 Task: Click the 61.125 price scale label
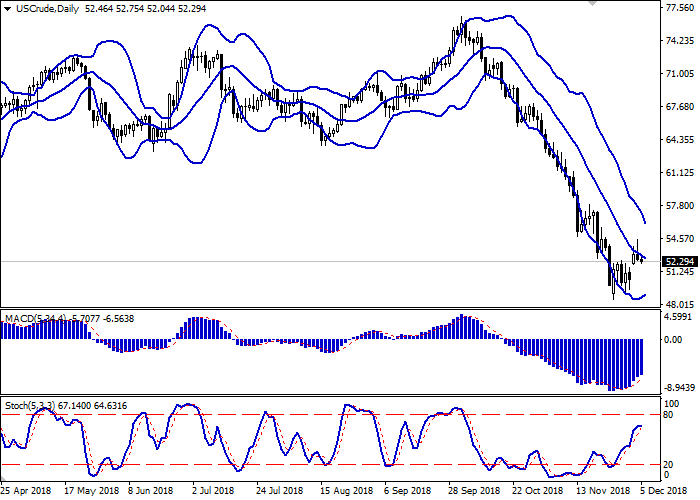[679, 173]
